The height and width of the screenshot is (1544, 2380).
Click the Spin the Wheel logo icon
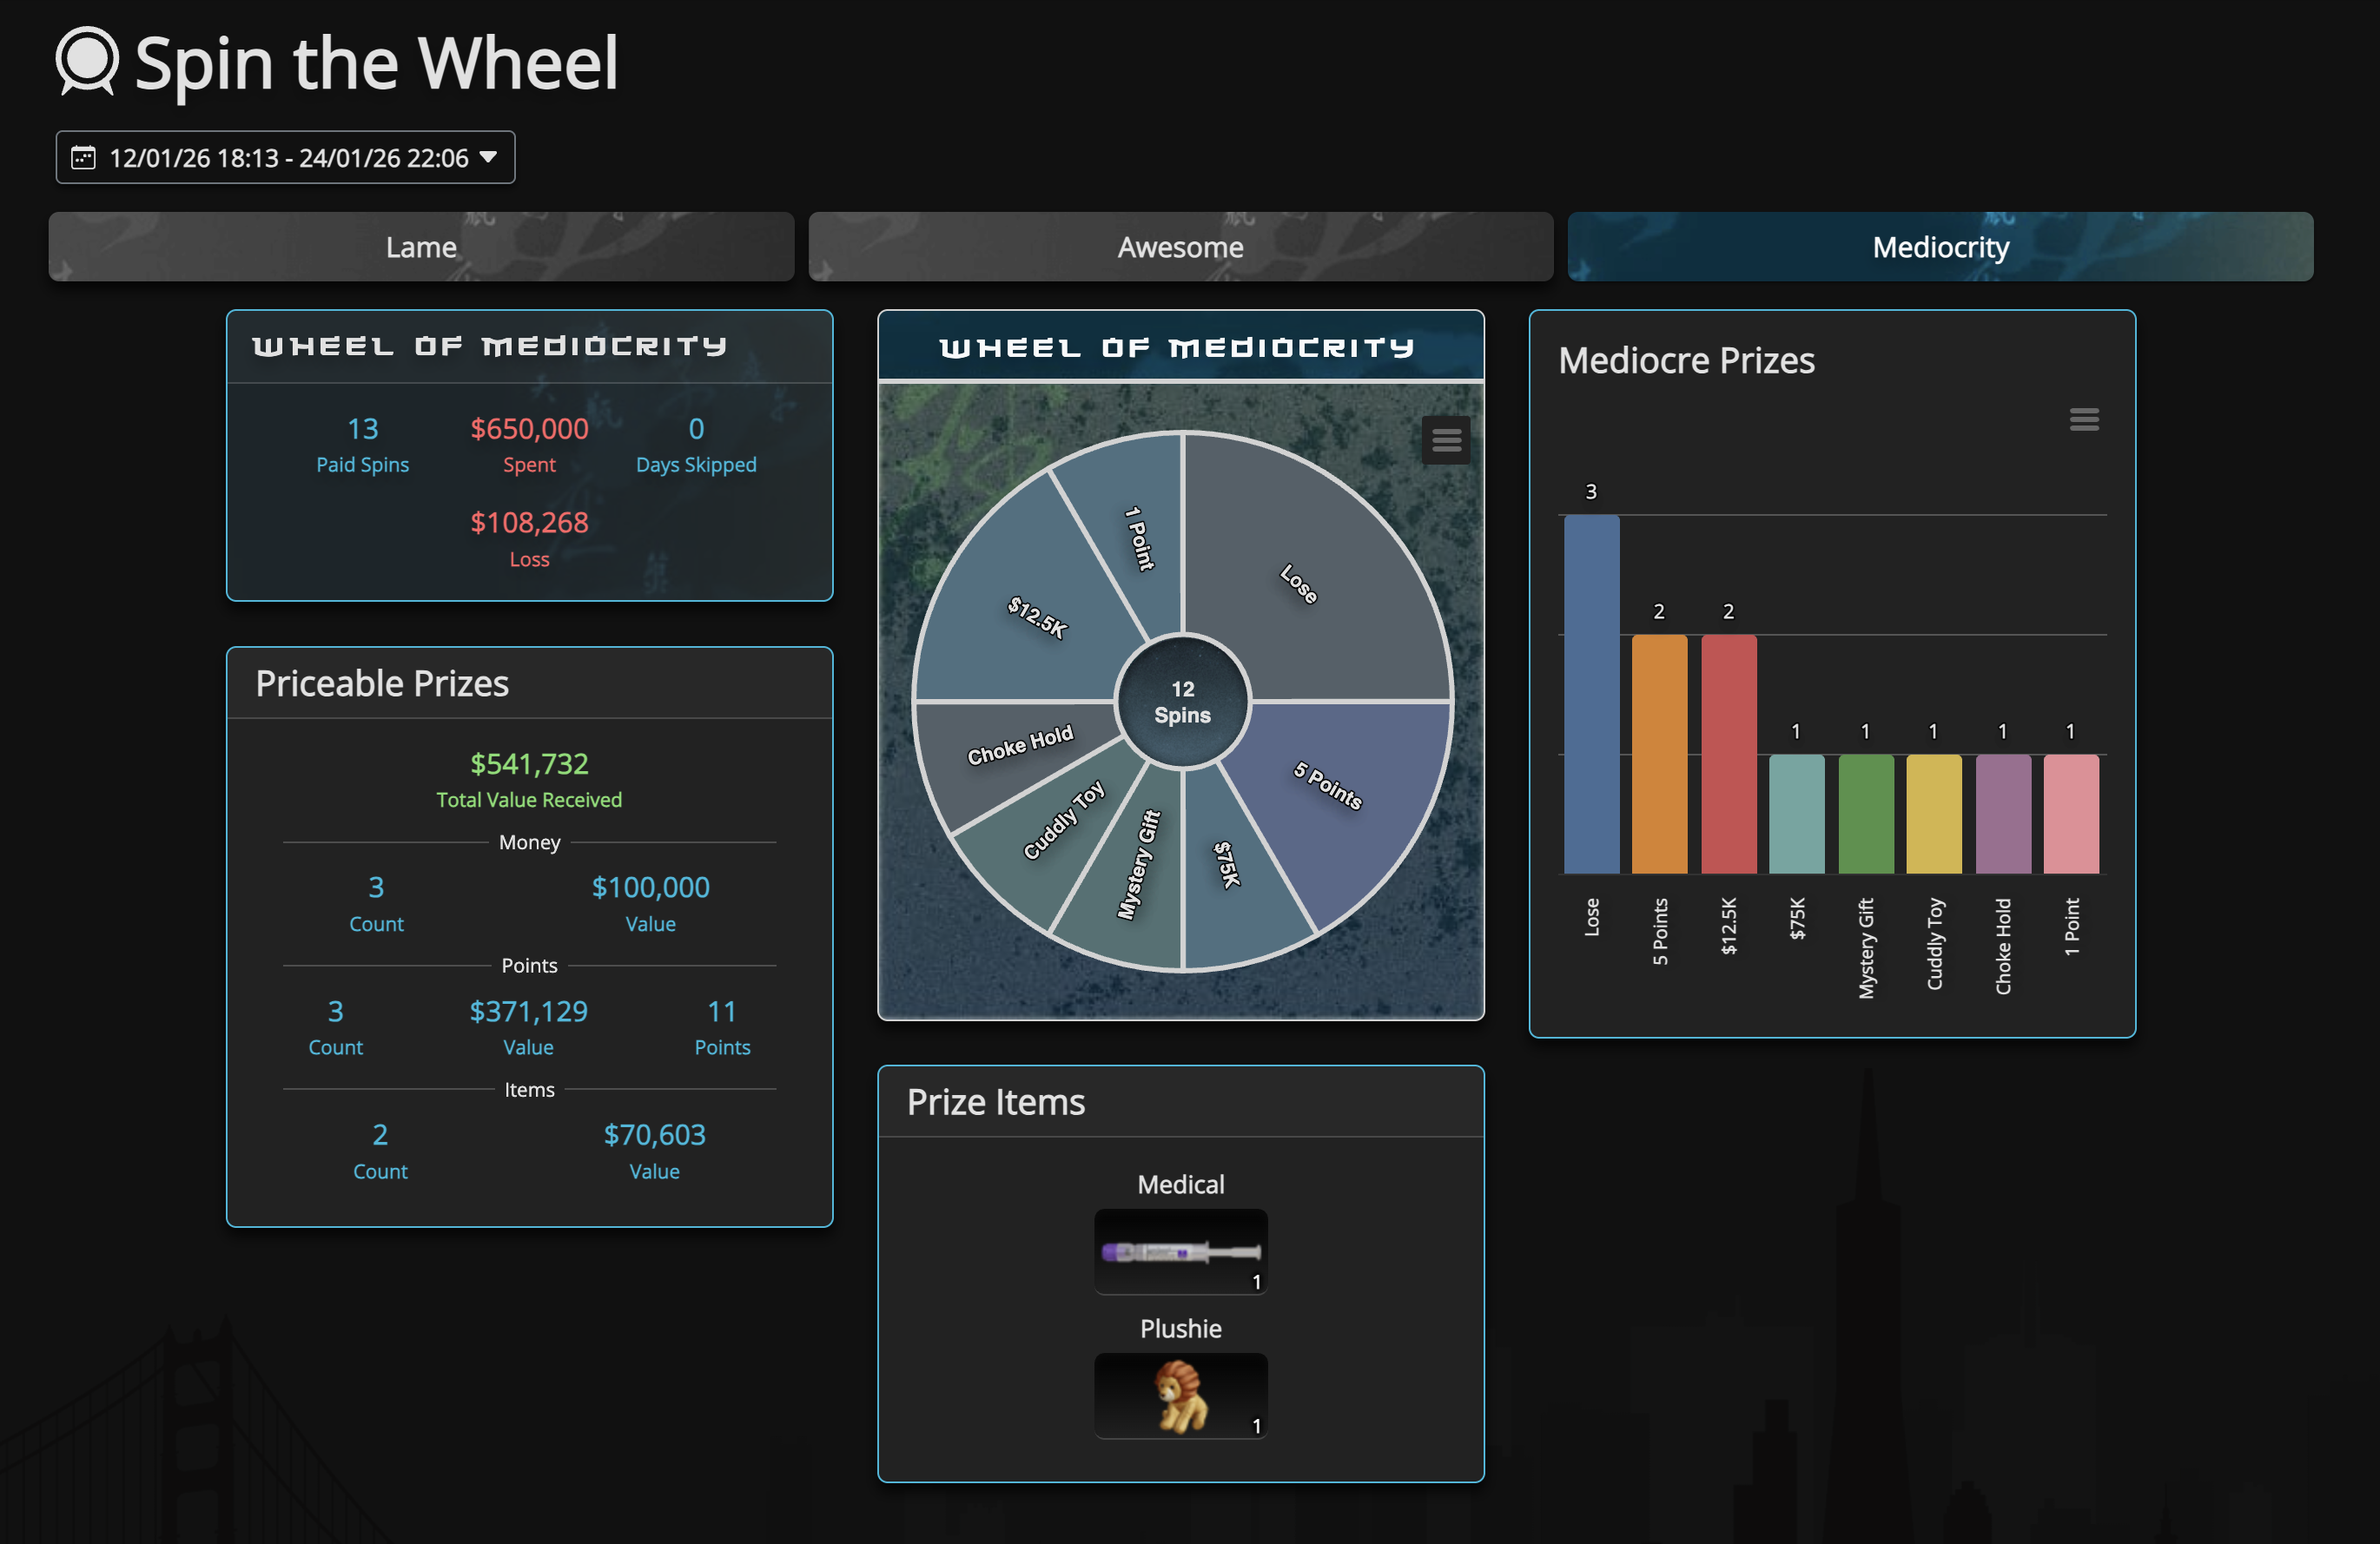87,62
